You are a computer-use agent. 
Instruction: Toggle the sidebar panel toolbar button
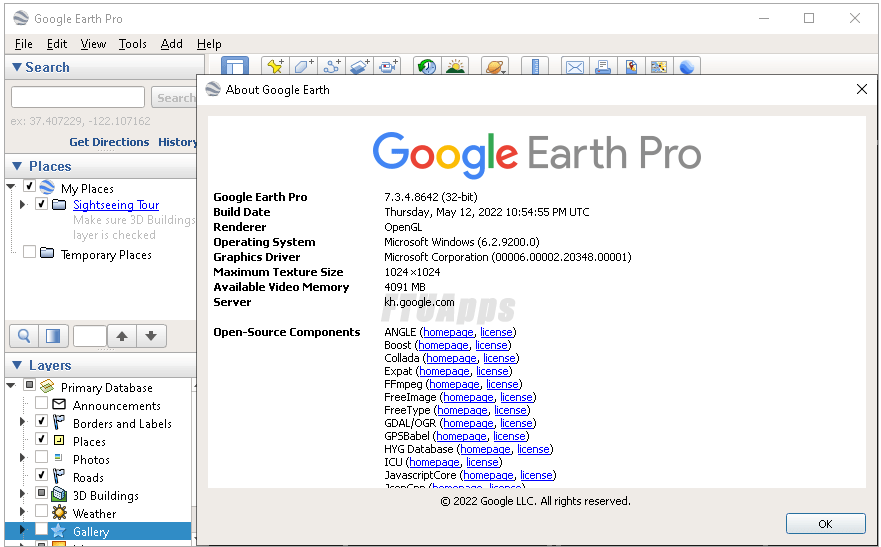point(234,67)
